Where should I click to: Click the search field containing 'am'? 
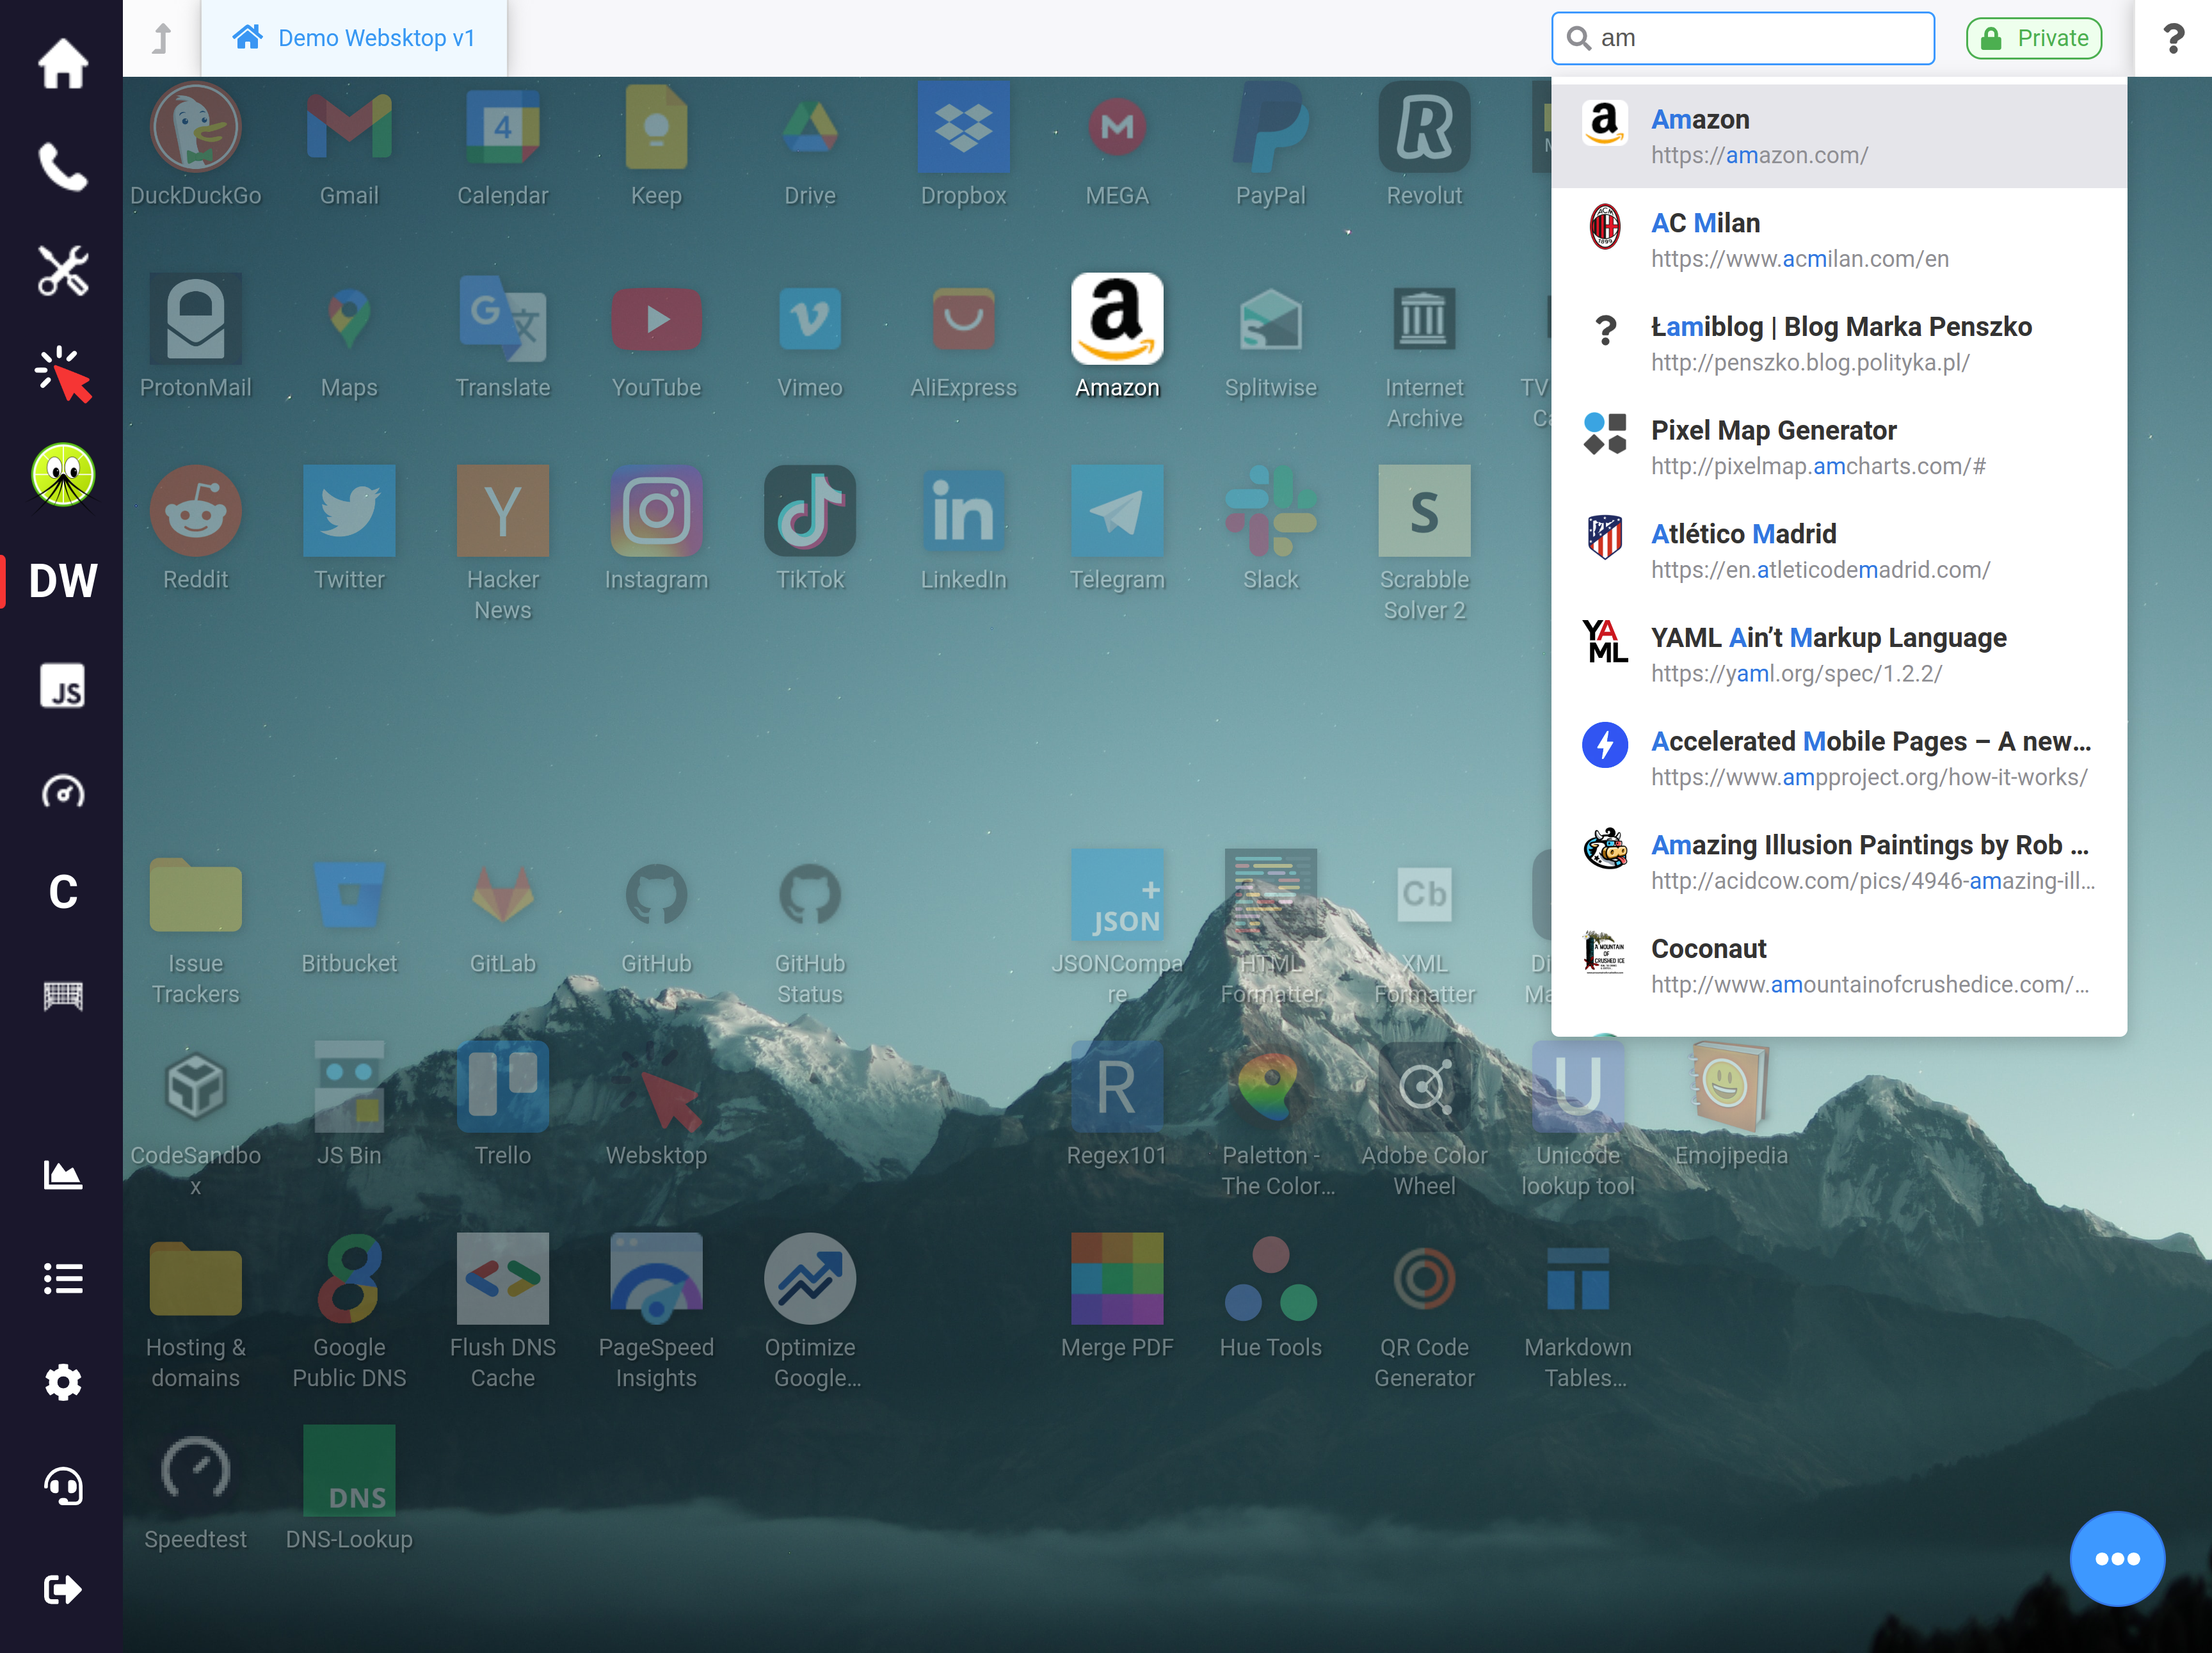click(x=1742, y=38)
